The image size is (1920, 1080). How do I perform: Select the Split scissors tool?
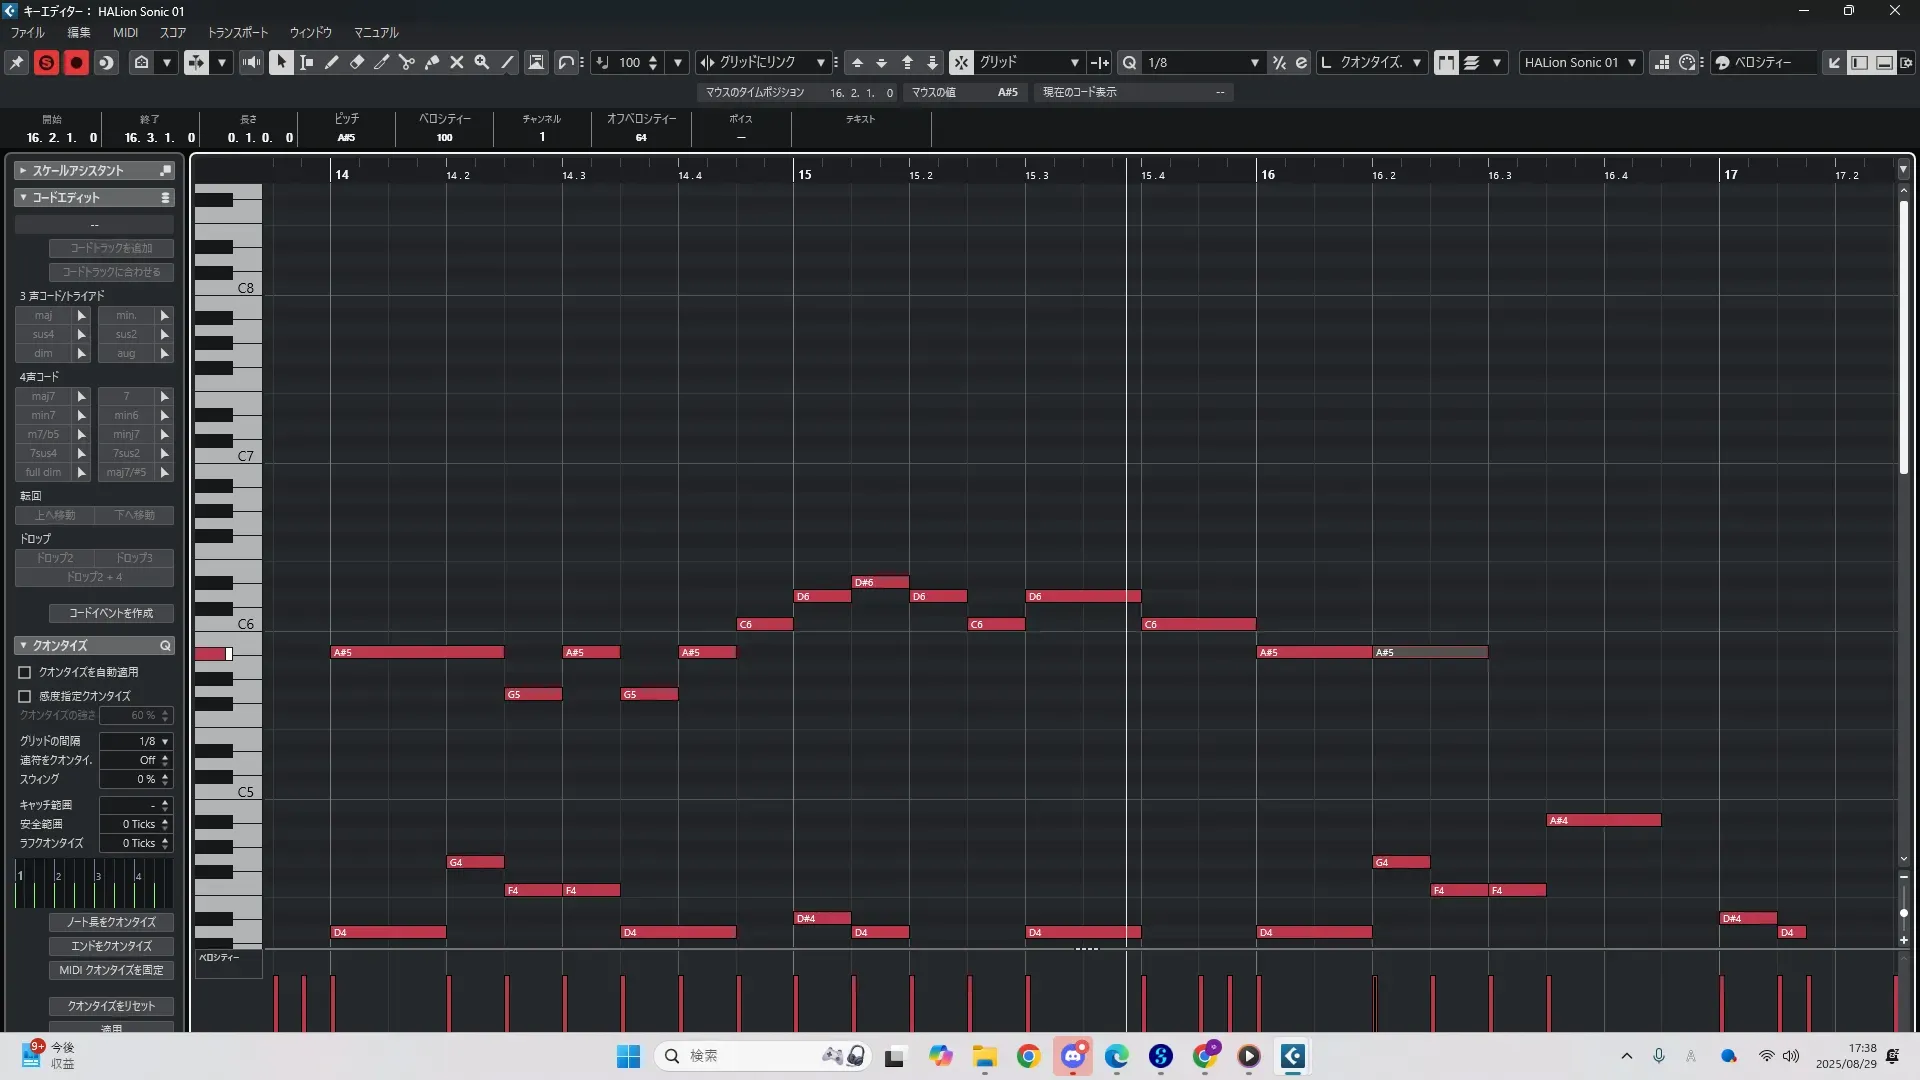pyautogui.click(x=407, y=62)
